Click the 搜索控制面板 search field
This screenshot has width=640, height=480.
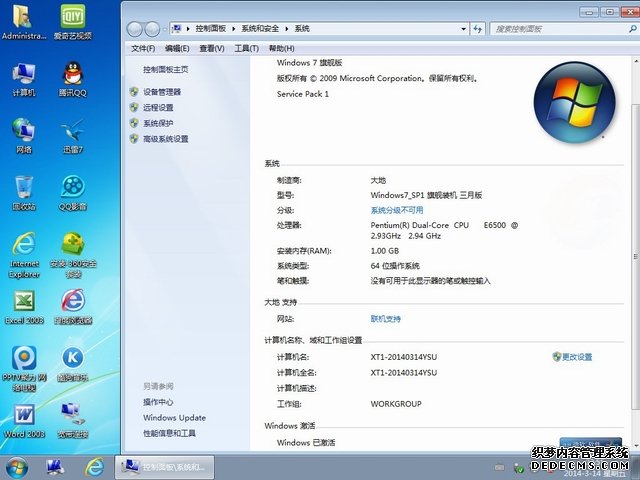558,29
